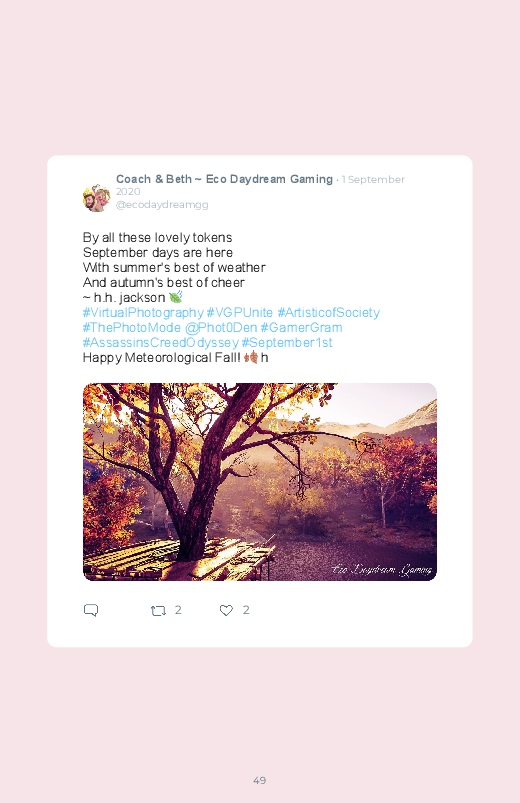Click the retweet arrows icon
Viewport: 520px width, 803px height.
click(x=158, y=610)
